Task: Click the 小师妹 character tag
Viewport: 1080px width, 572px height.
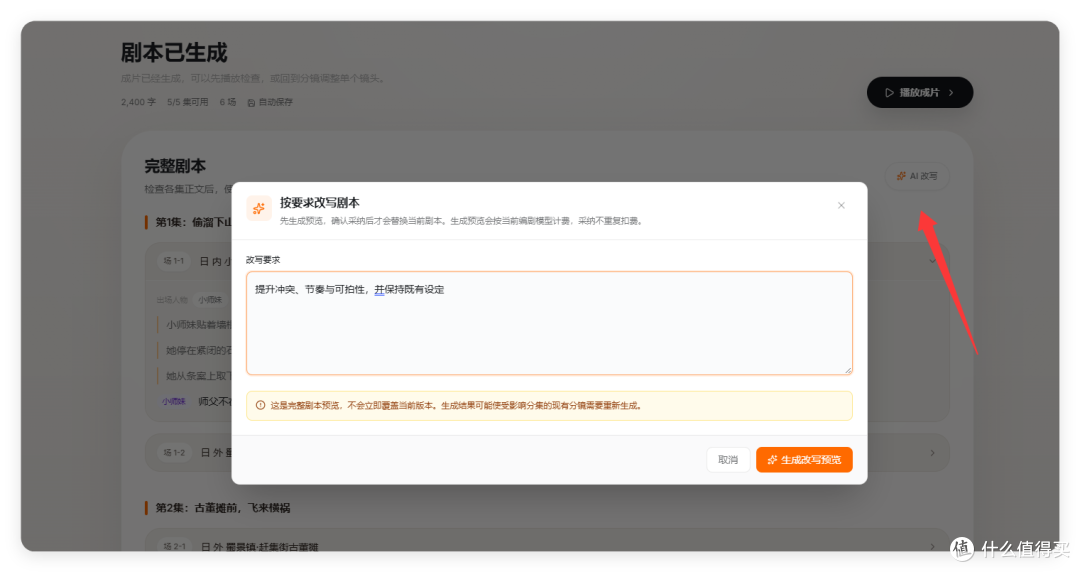Action: [210, 300]
